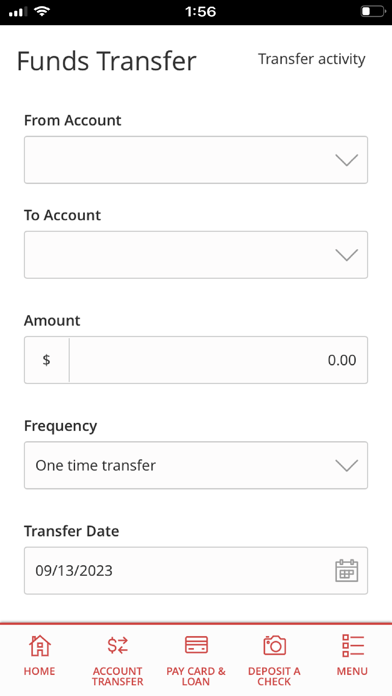Select the MENU tab label
The height and width of the screenshot is (696, 392).
(x=352, y=671)
